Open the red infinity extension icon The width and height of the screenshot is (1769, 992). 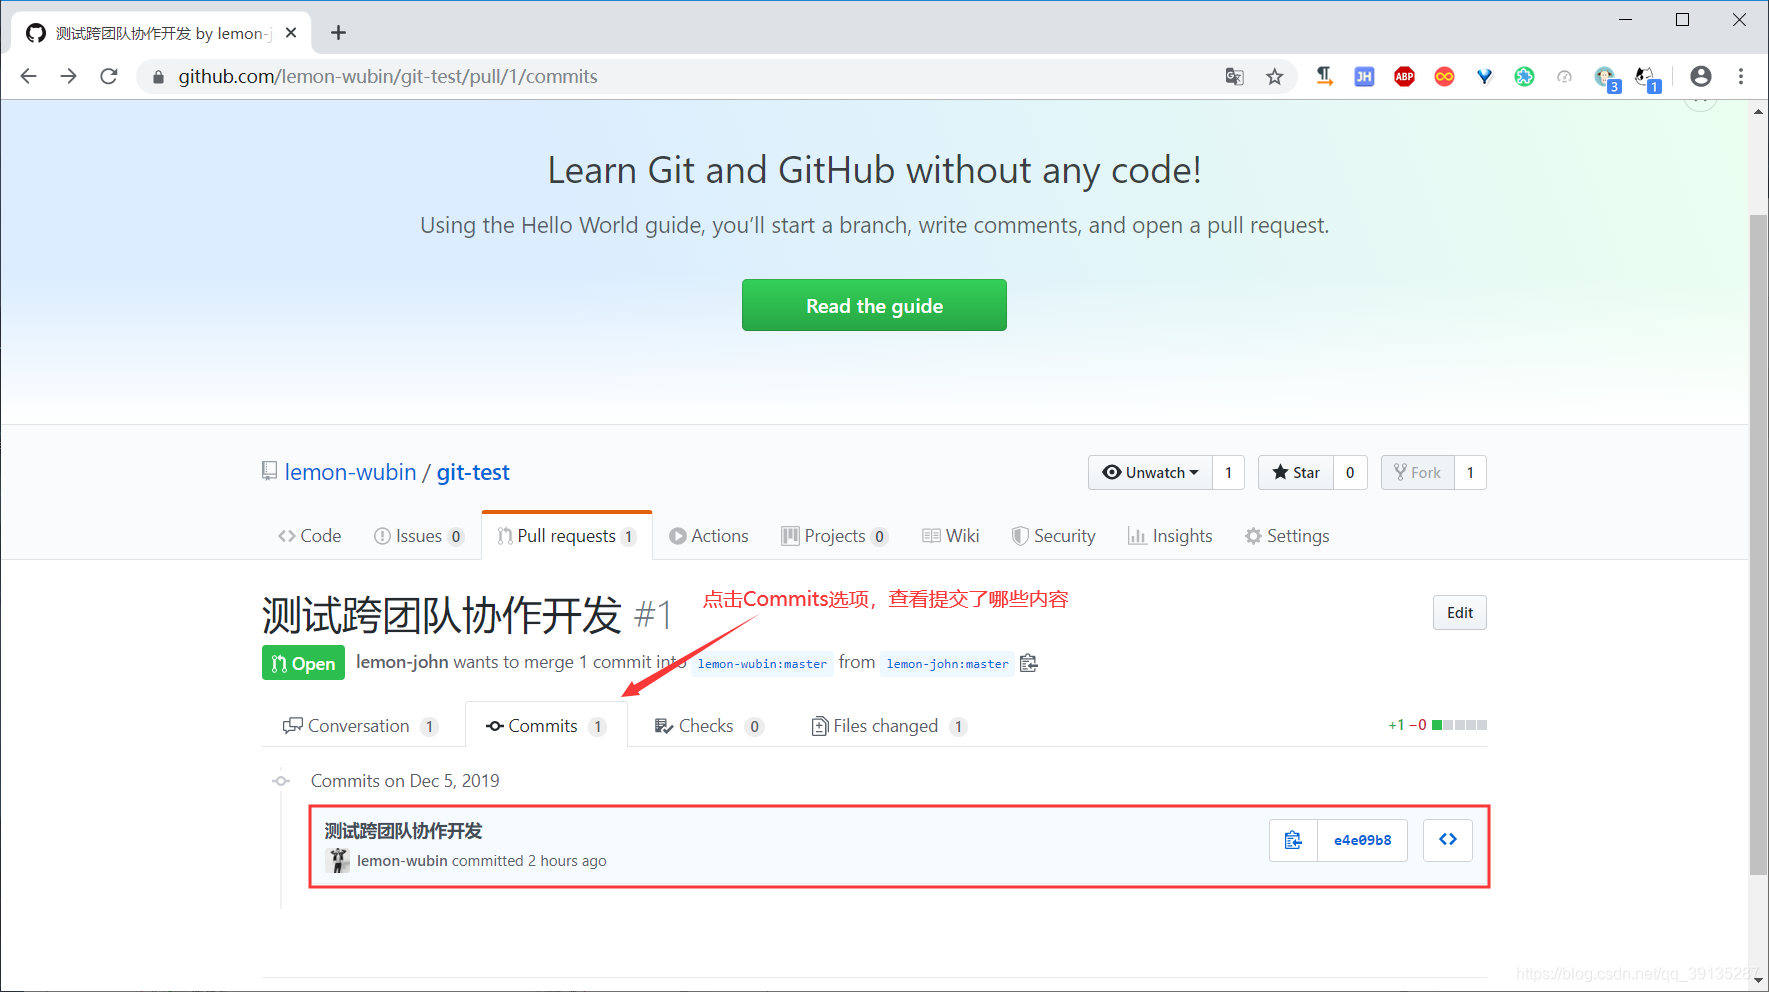[1444, 76]
